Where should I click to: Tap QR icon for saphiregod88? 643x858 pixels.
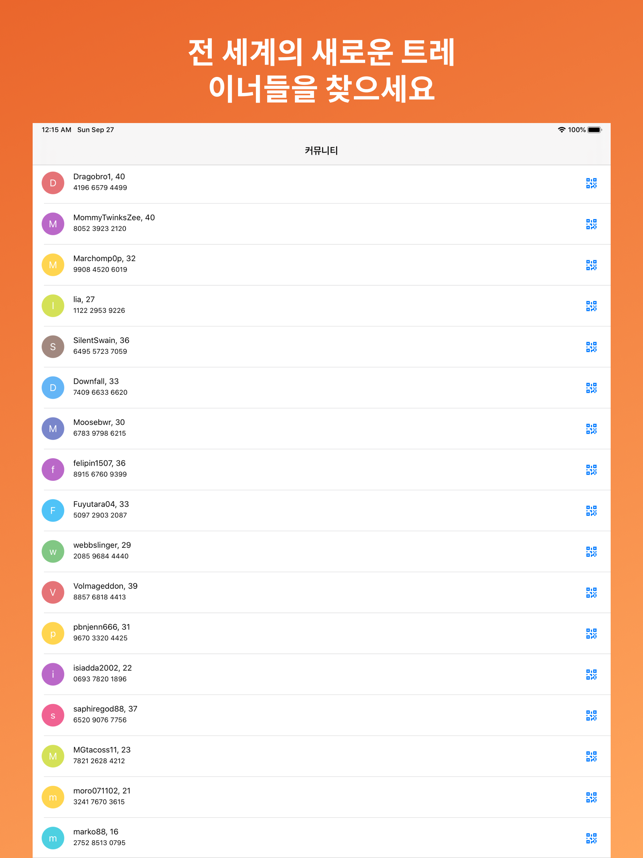pos(591,715)
